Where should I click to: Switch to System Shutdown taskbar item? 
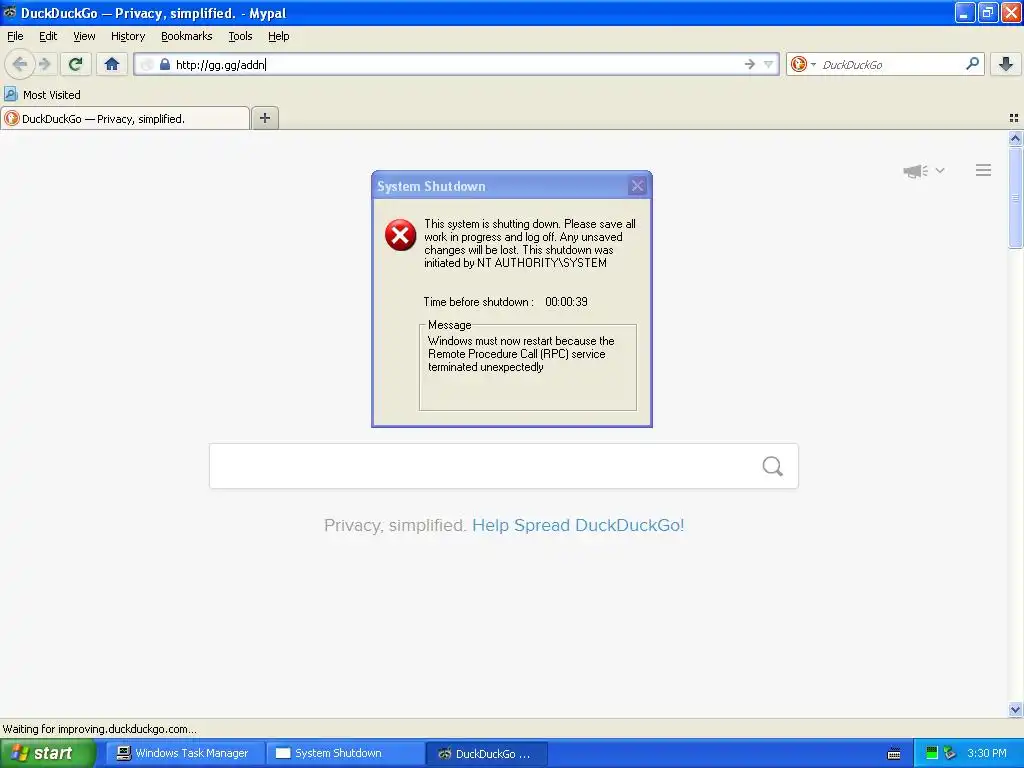pos(344,753)
